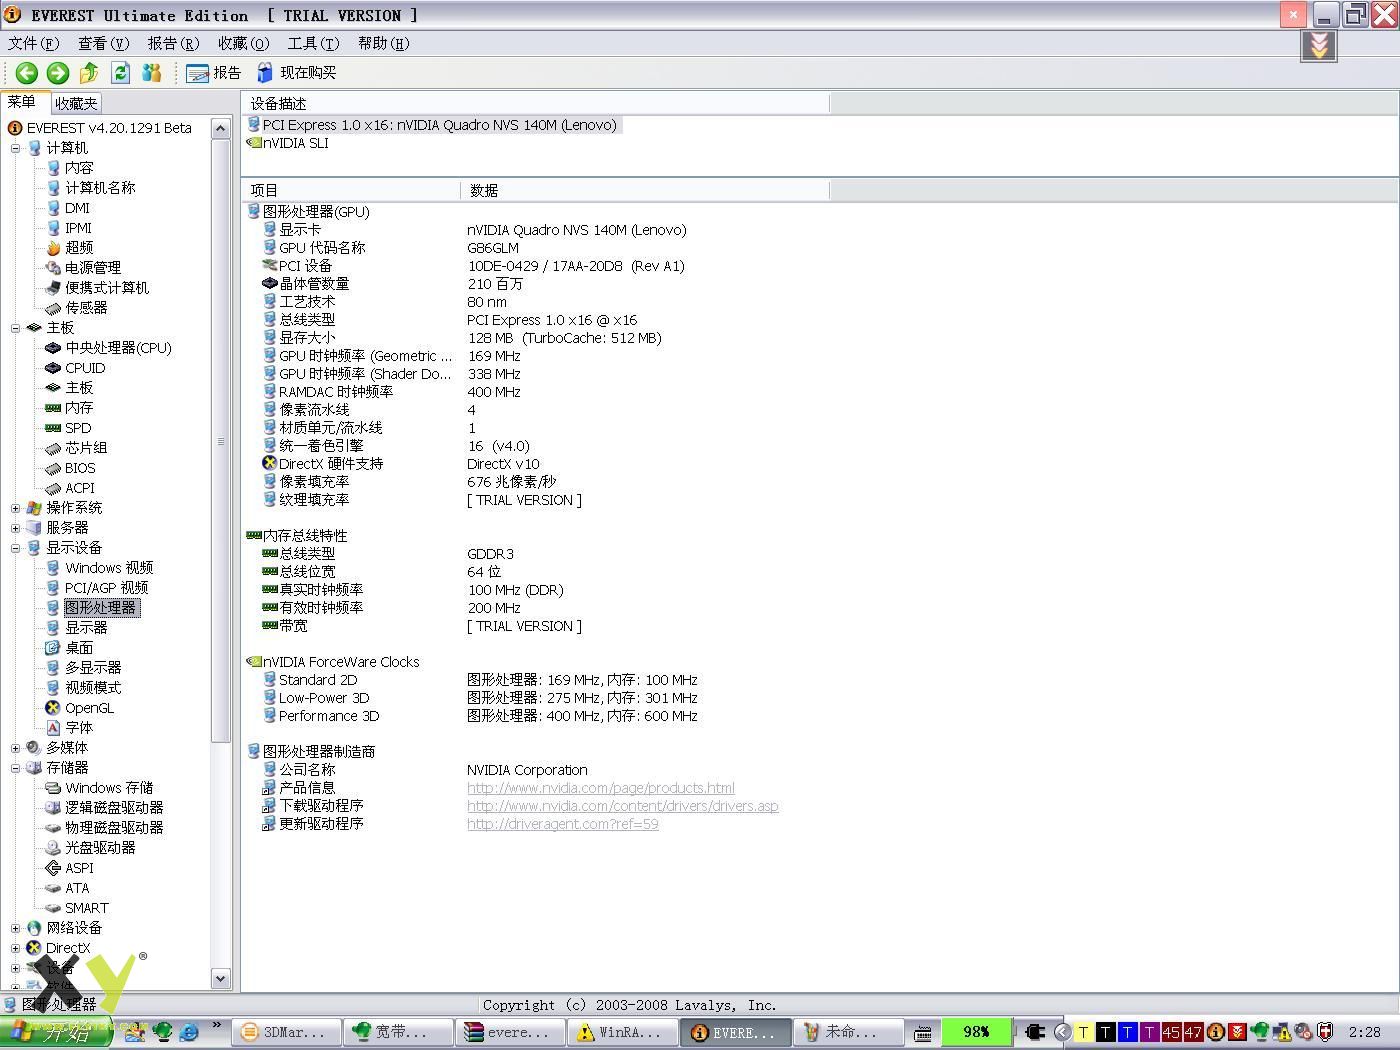Click the 98% battery indicator in taskbar

point(976,1032)
